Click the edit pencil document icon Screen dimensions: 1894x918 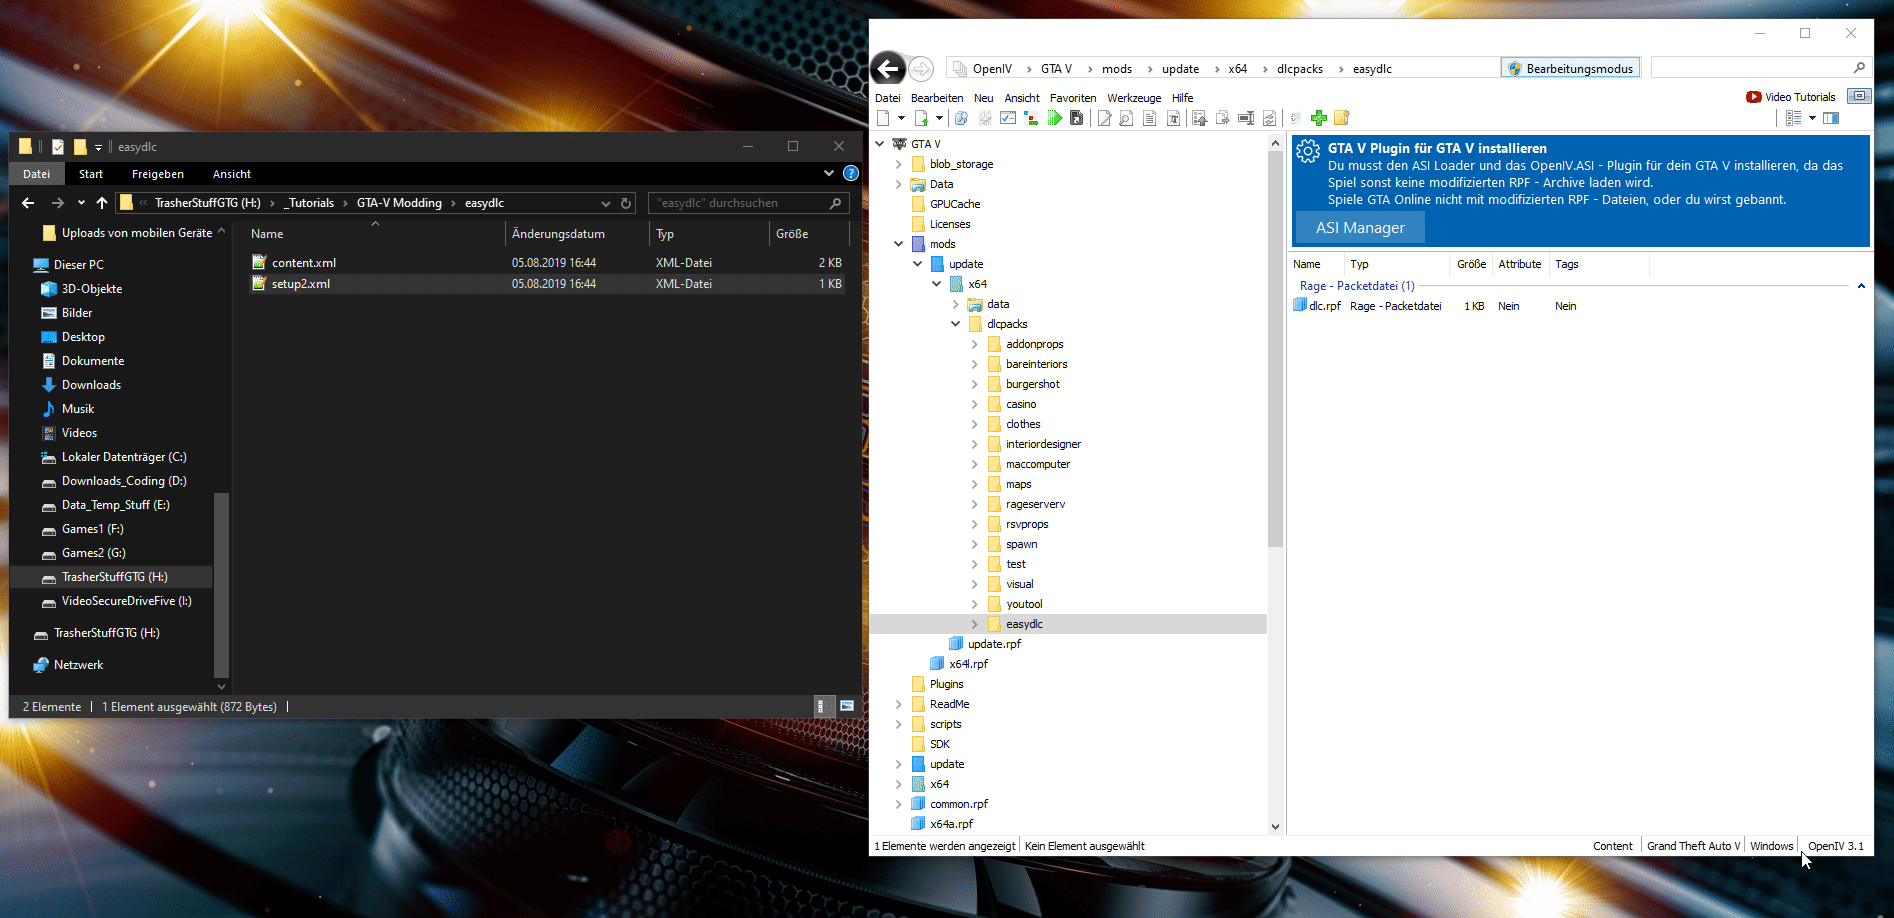1105,118
